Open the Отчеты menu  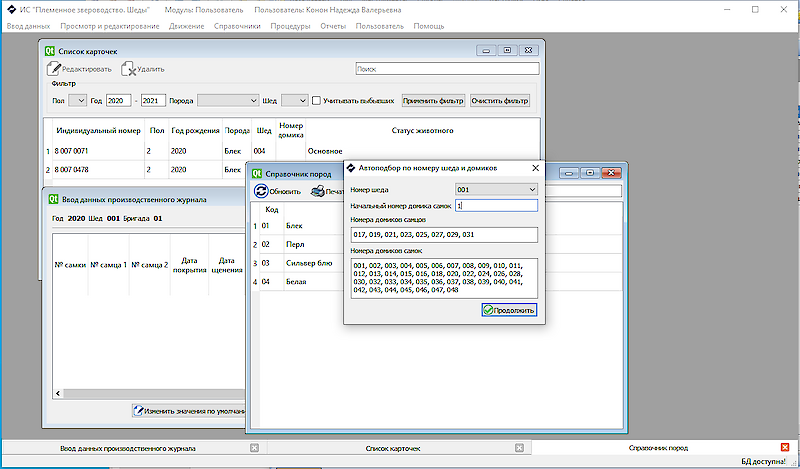pyautogui.click(x=332, y=26)
